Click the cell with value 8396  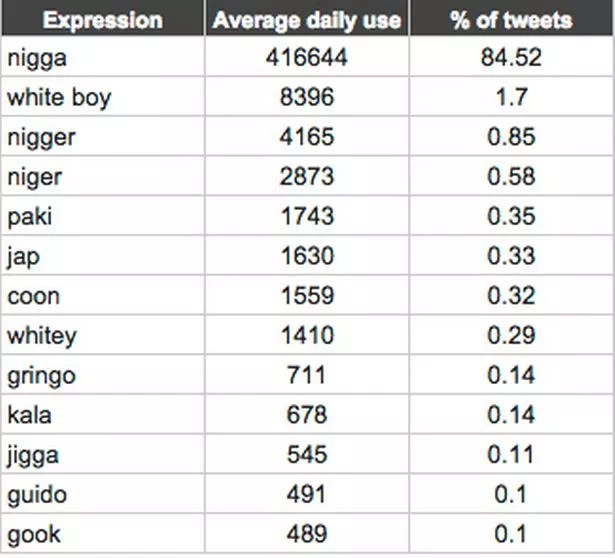307,96
